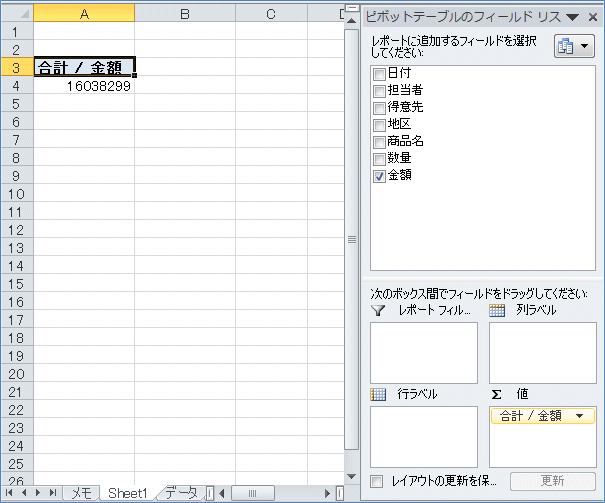Click the 担当者 field name
Screen dimensions: 605x503
click(406, 90)
